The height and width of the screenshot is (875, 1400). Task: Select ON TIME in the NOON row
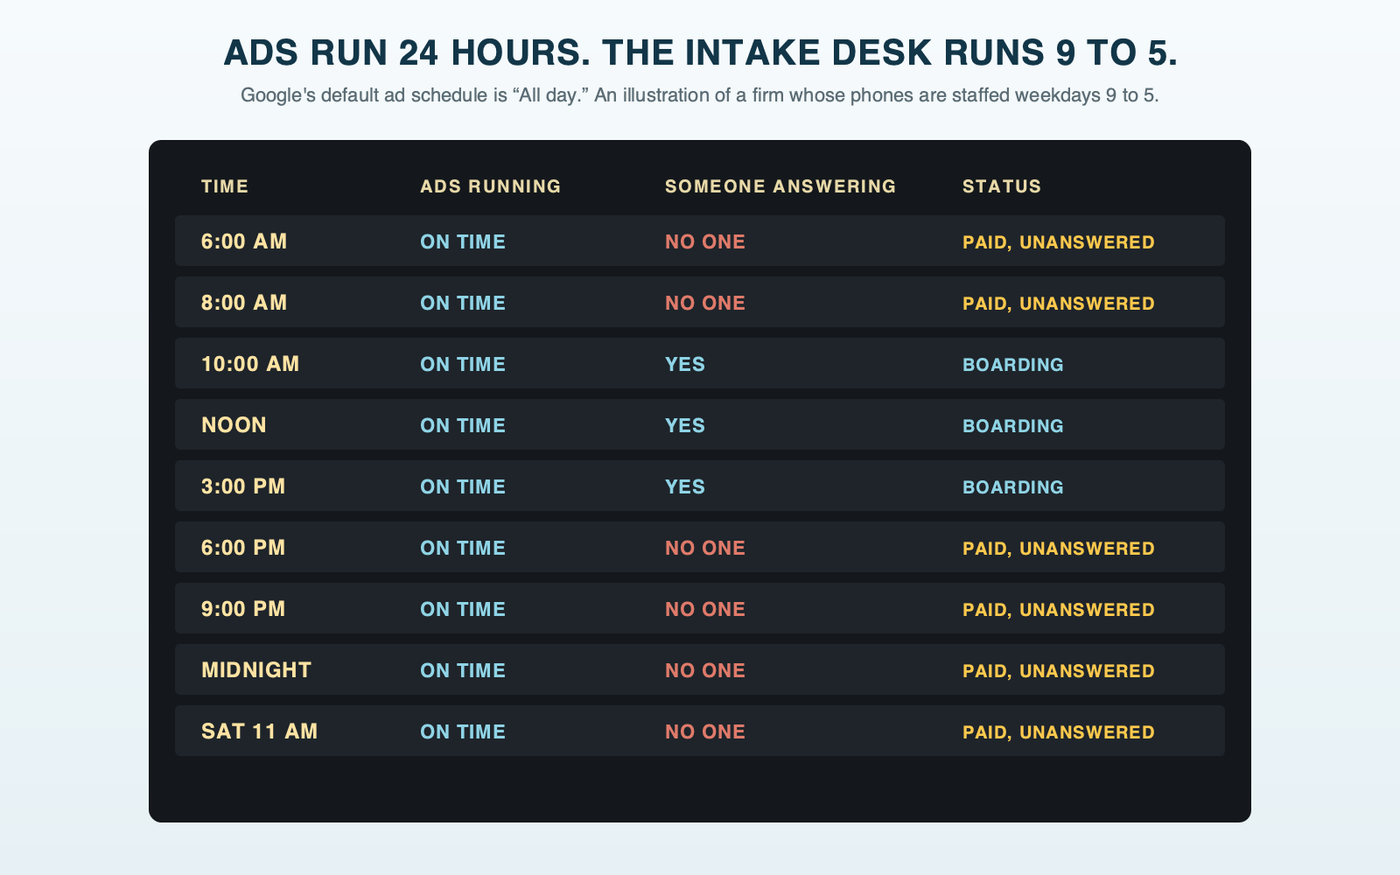coord(463,425)
